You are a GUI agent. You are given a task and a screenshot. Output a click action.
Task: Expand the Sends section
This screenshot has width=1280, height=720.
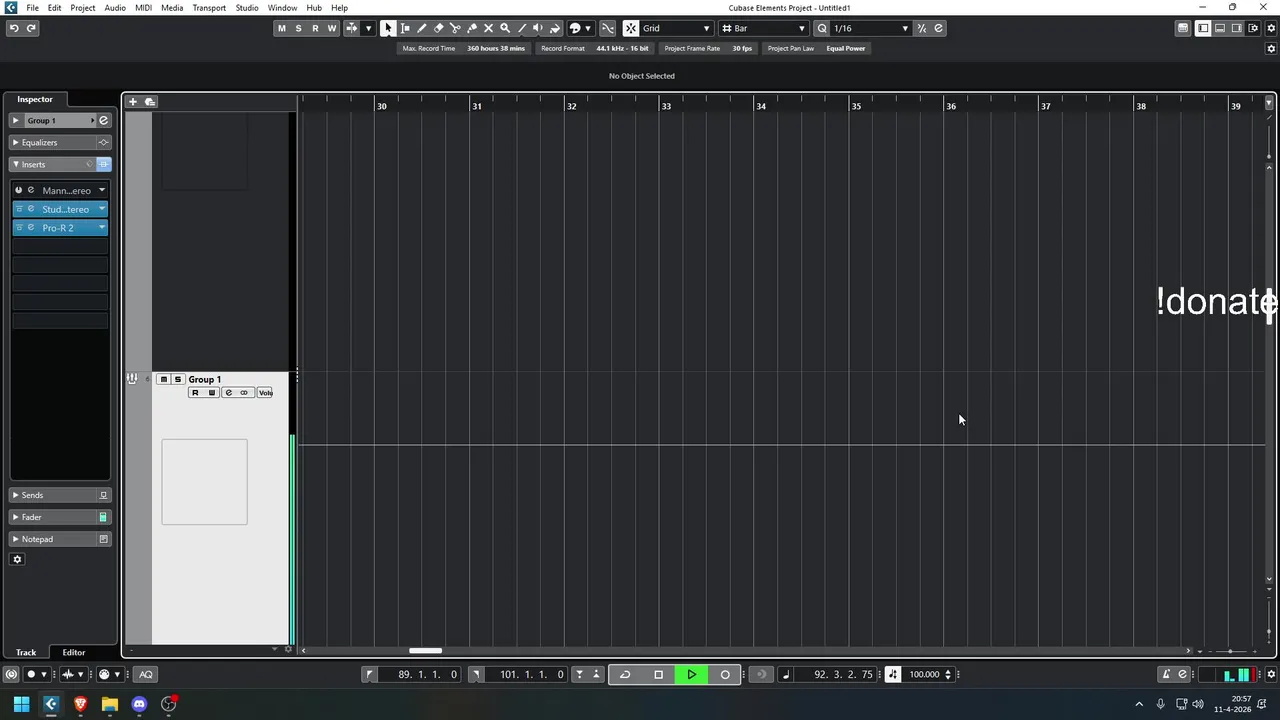[x=15, y=495]
